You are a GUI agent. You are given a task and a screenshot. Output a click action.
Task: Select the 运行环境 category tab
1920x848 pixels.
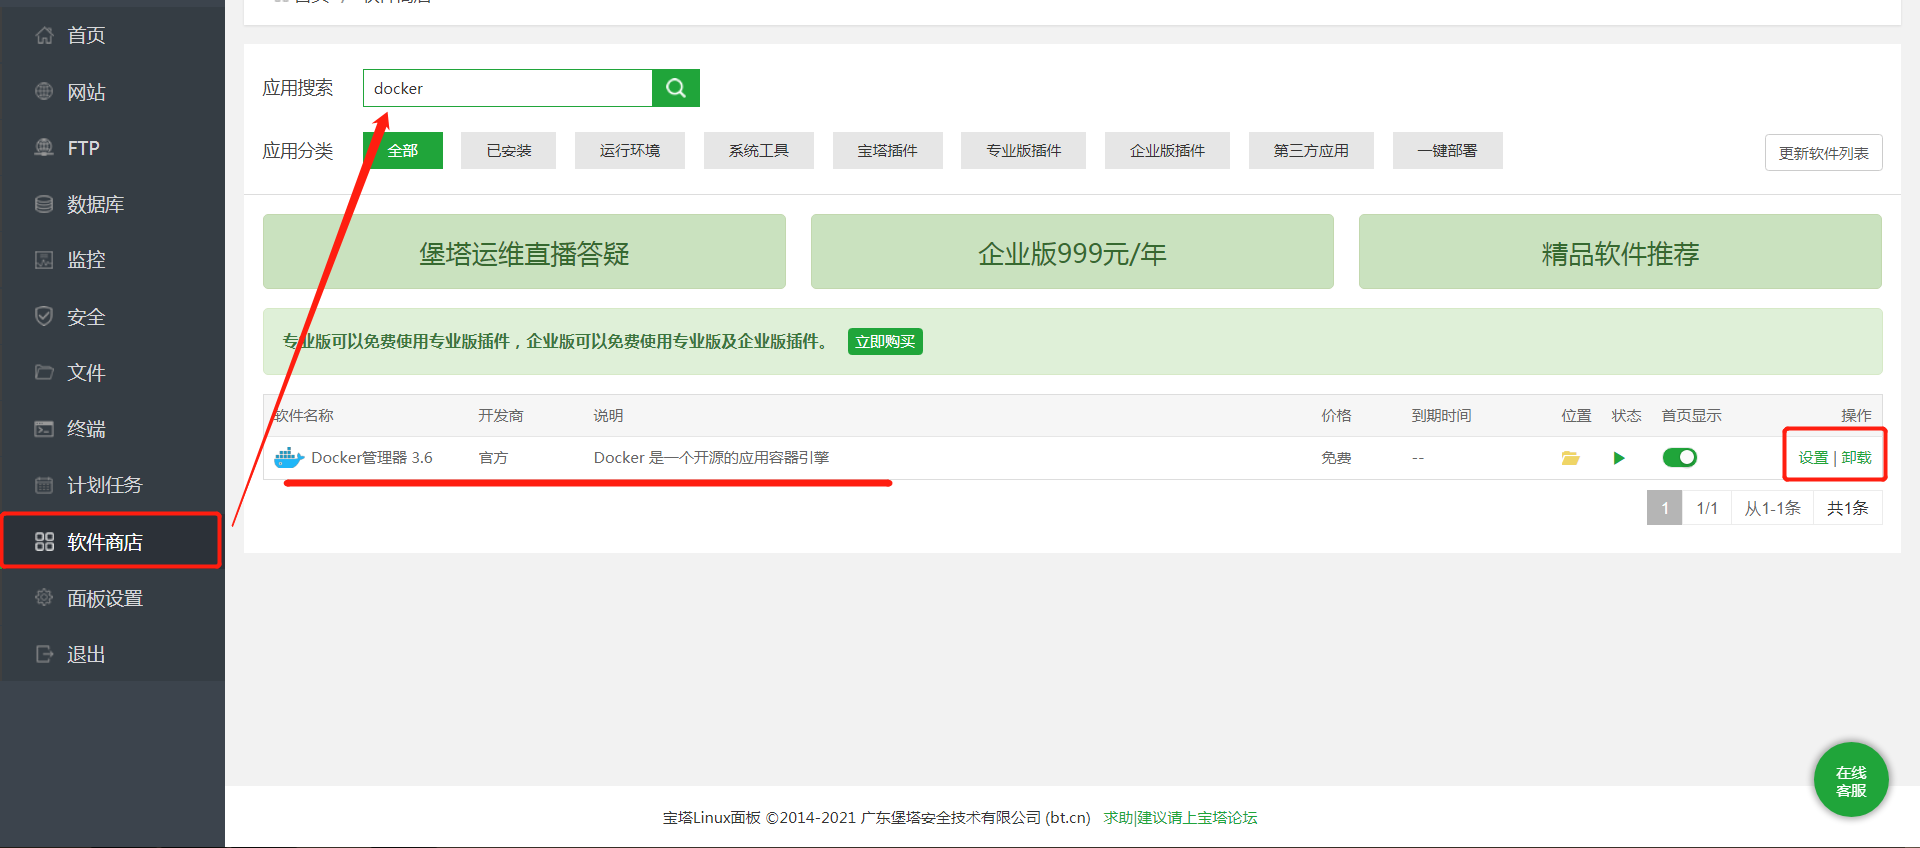(x=630, y=151)
